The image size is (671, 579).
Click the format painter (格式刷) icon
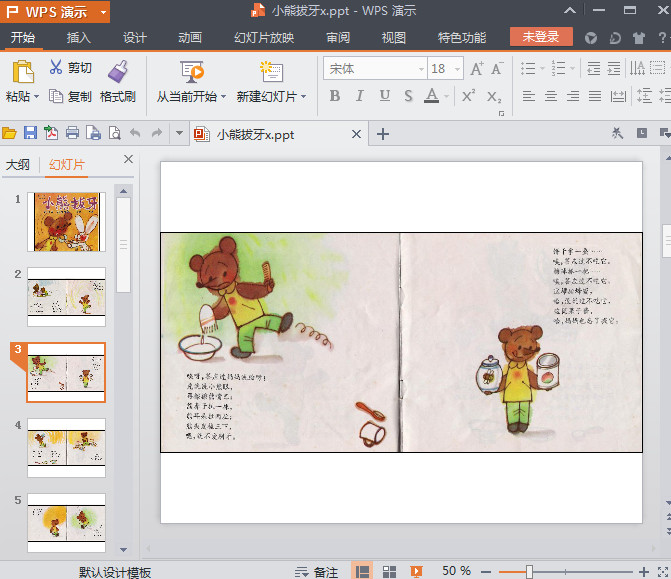pyautogui.click(x=118, y=72)
